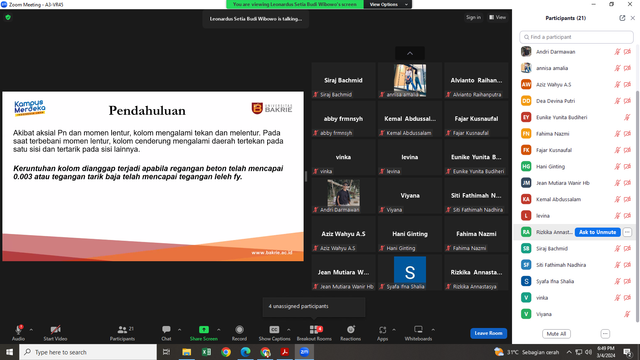Click Fahima Nazmi's video-off icon
This screenshot has height=360, width=640.
(627, 133)
